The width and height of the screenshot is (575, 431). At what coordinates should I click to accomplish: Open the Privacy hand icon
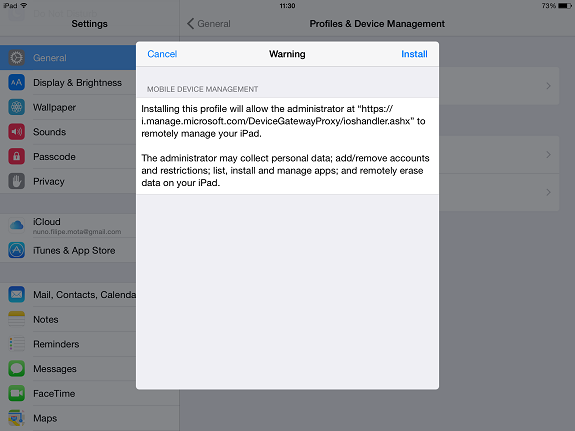(x=17, y=181)
